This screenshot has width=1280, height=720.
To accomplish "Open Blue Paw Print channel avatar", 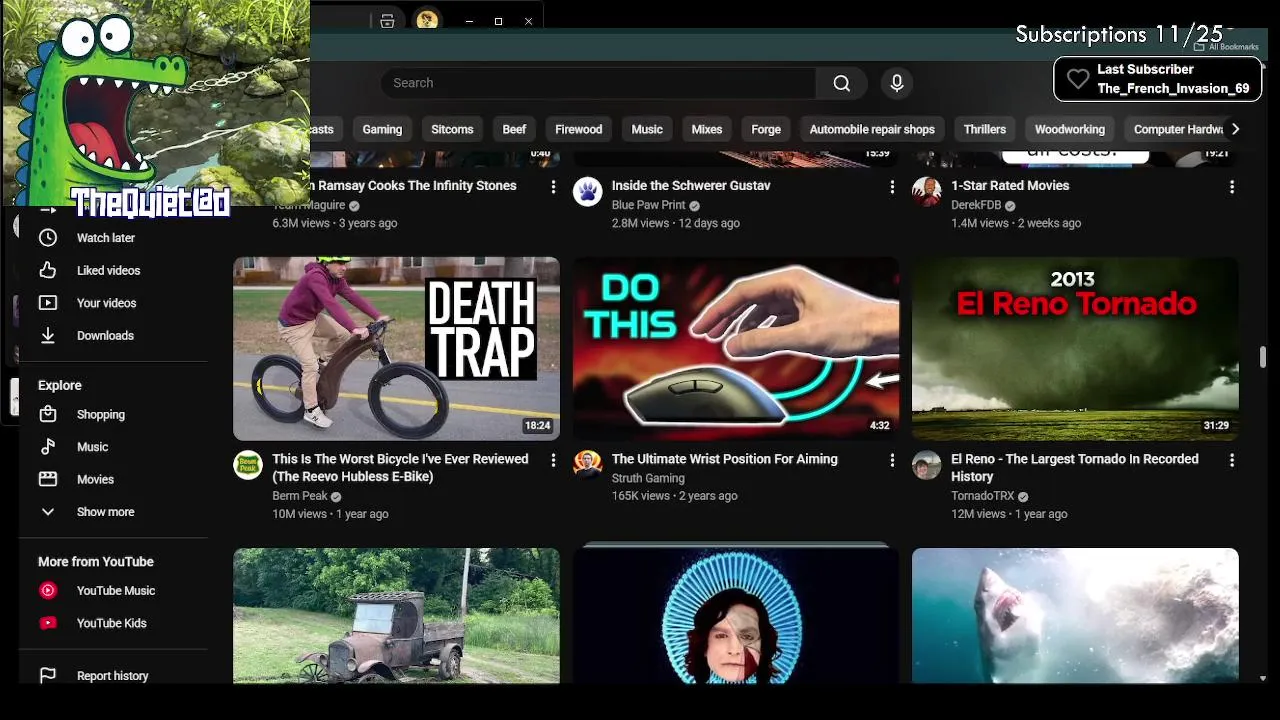I will point(587,192).
